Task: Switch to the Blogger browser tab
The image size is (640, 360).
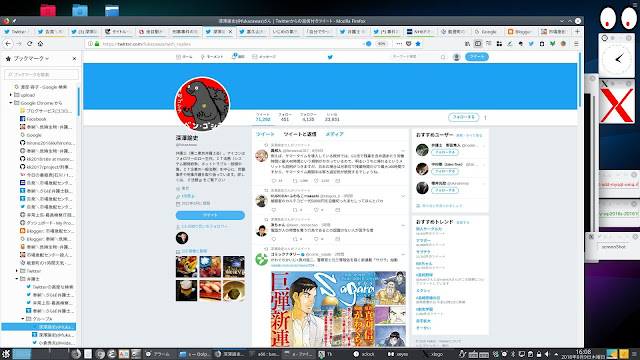Action: coord(520,31)
